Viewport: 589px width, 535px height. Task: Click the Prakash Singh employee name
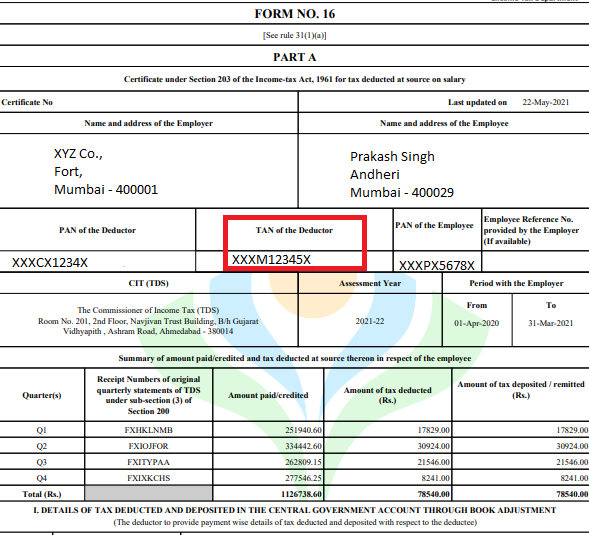pyautogui.click(x=392, y=156)
